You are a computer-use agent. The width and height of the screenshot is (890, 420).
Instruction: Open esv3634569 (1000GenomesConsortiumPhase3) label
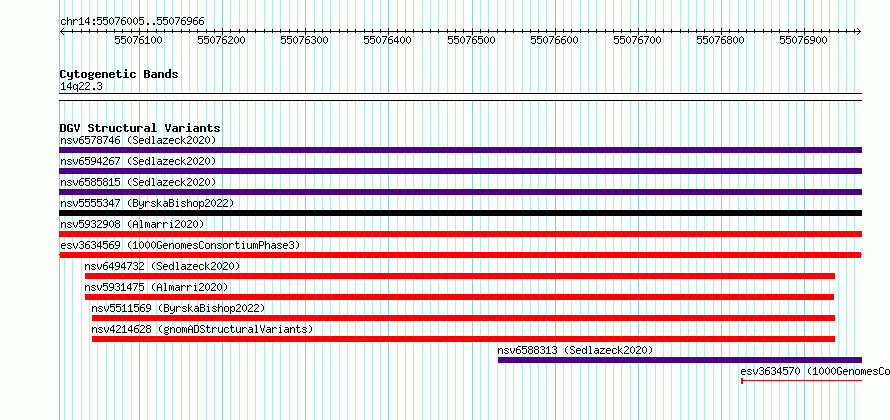[180, 245]
